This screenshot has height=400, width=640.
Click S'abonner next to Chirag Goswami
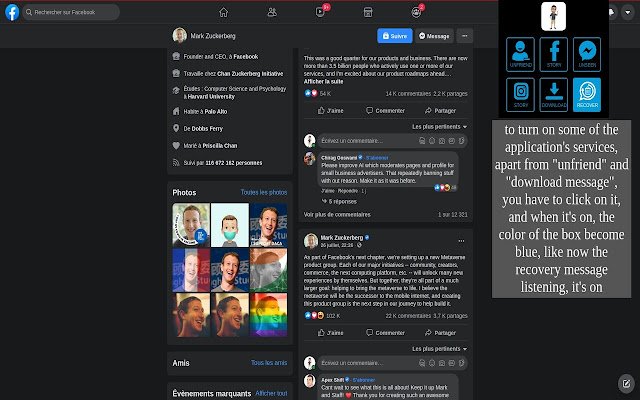[377, 158]
